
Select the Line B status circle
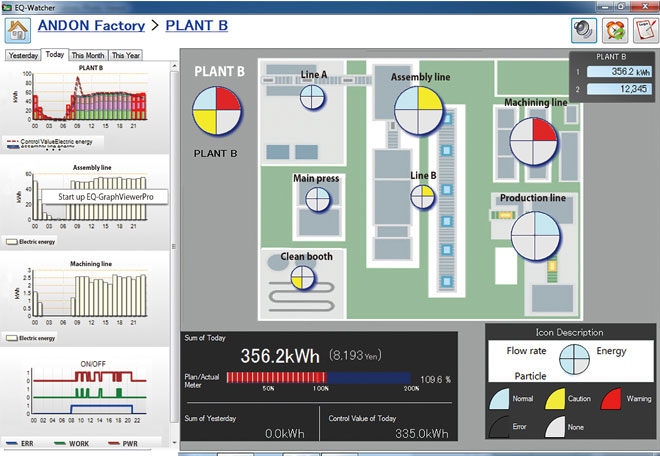click(x=423, y=196)
